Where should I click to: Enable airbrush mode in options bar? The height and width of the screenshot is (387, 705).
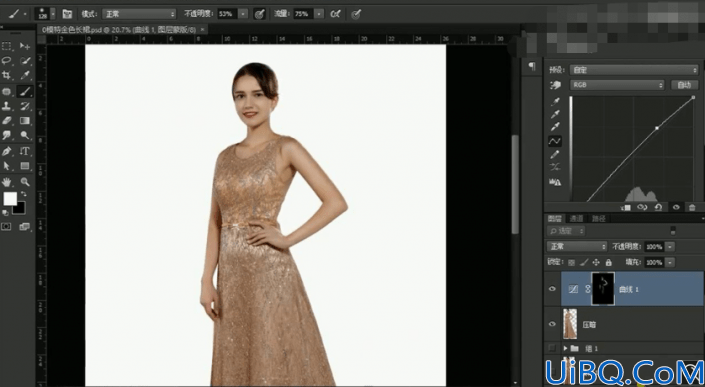(x=335, y=14)
